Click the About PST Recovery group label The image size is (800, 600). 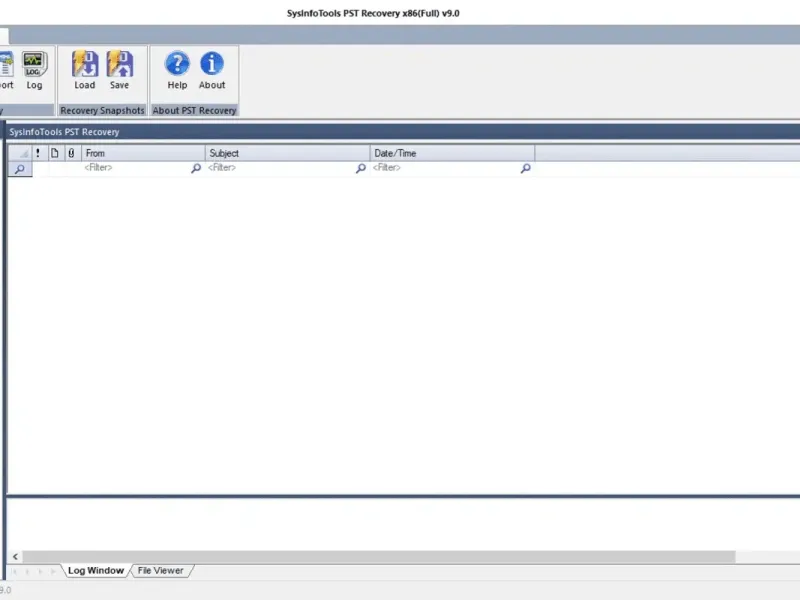194,110
